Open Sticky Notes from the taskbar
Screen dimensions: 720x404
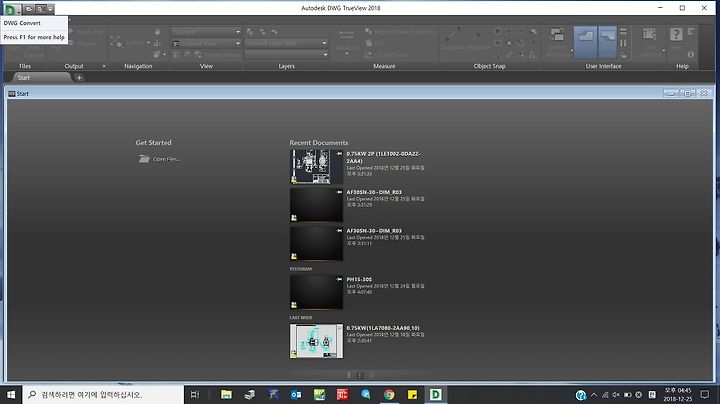click(x=412, y=394)
